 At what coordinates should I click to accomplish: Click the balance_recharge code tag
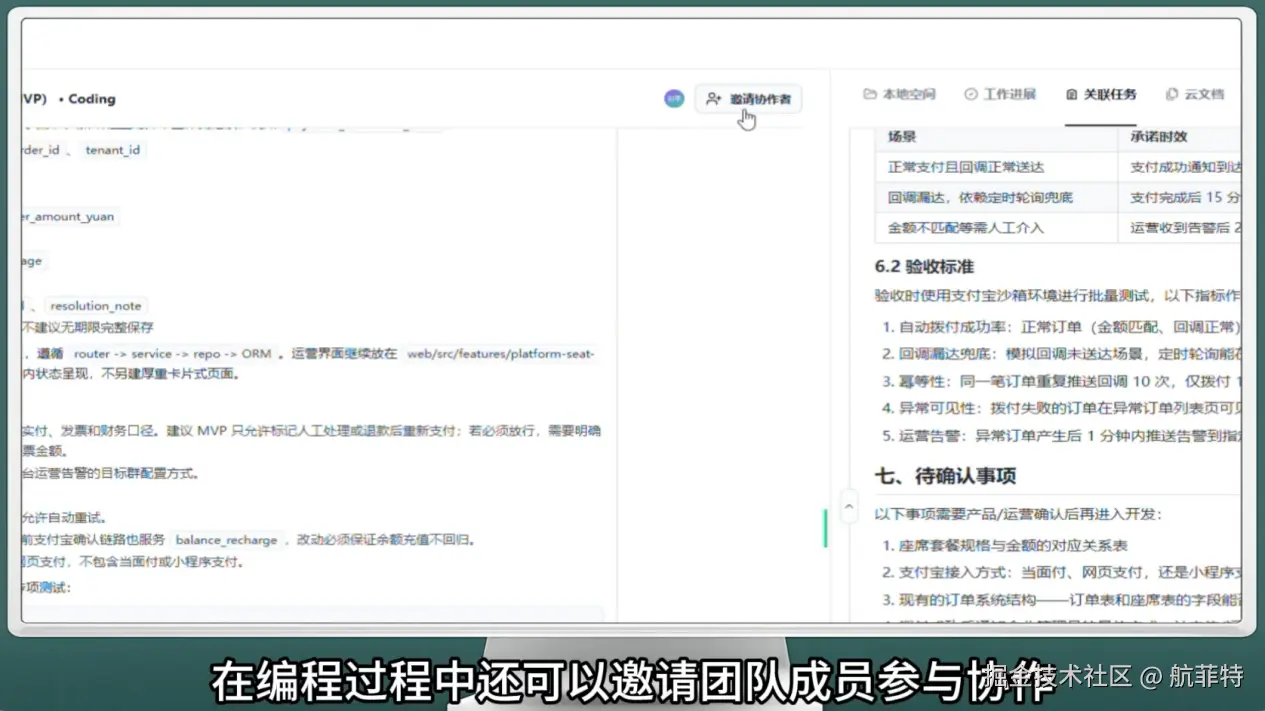[x=226, y=540]
